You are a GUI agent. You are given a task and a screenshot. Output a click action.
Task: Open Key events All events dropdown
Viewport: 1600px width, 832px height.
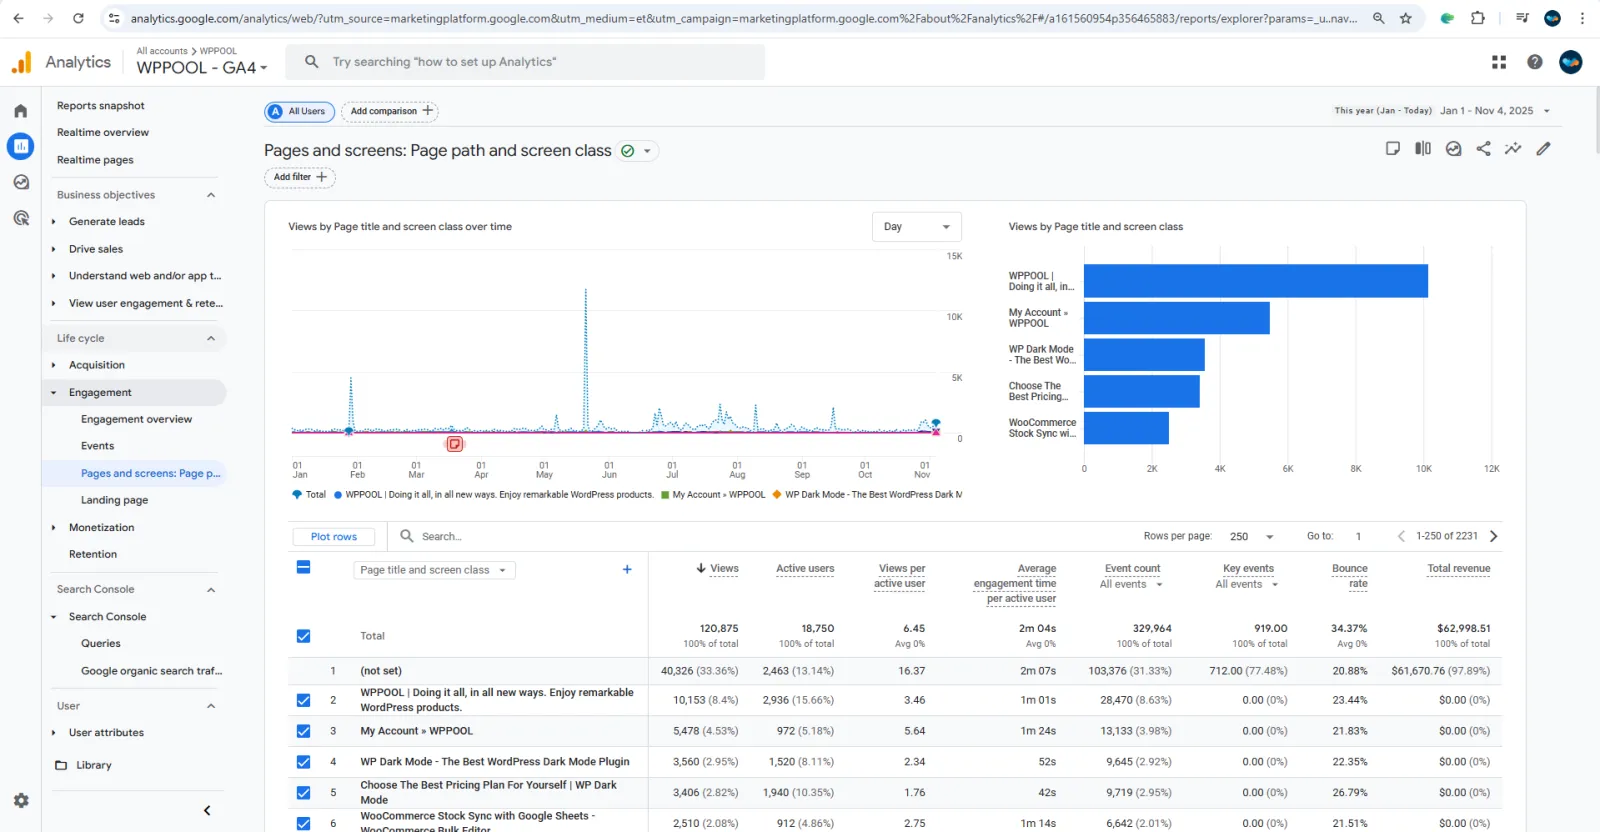point(1247,584)
